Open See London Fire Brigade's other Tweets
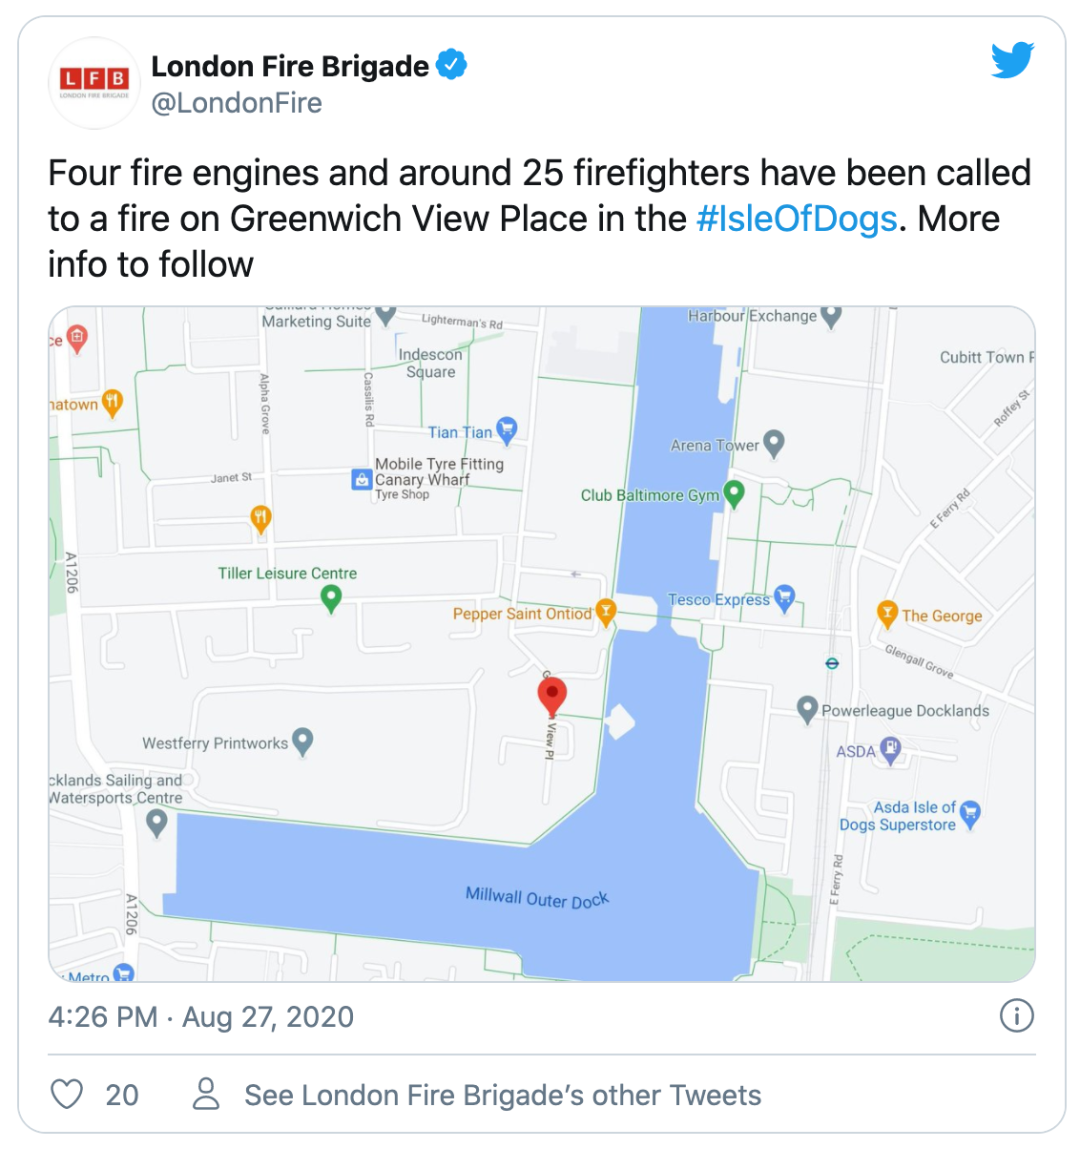The width and height of the screenshot is (1080, 1149). pyautogui.click(x=502, y=1095)
